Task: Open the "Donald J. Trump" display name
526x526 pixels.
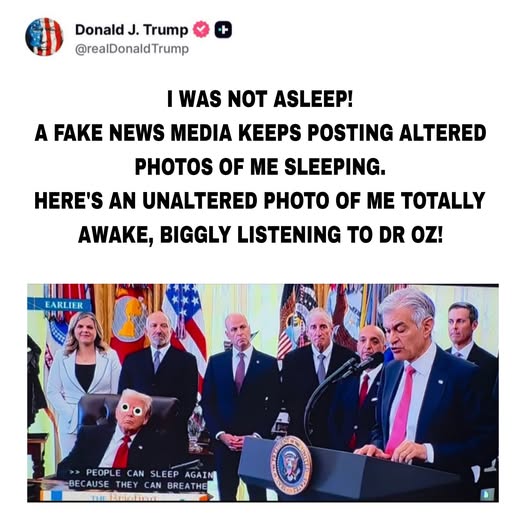Action: [x=132, y=30]
